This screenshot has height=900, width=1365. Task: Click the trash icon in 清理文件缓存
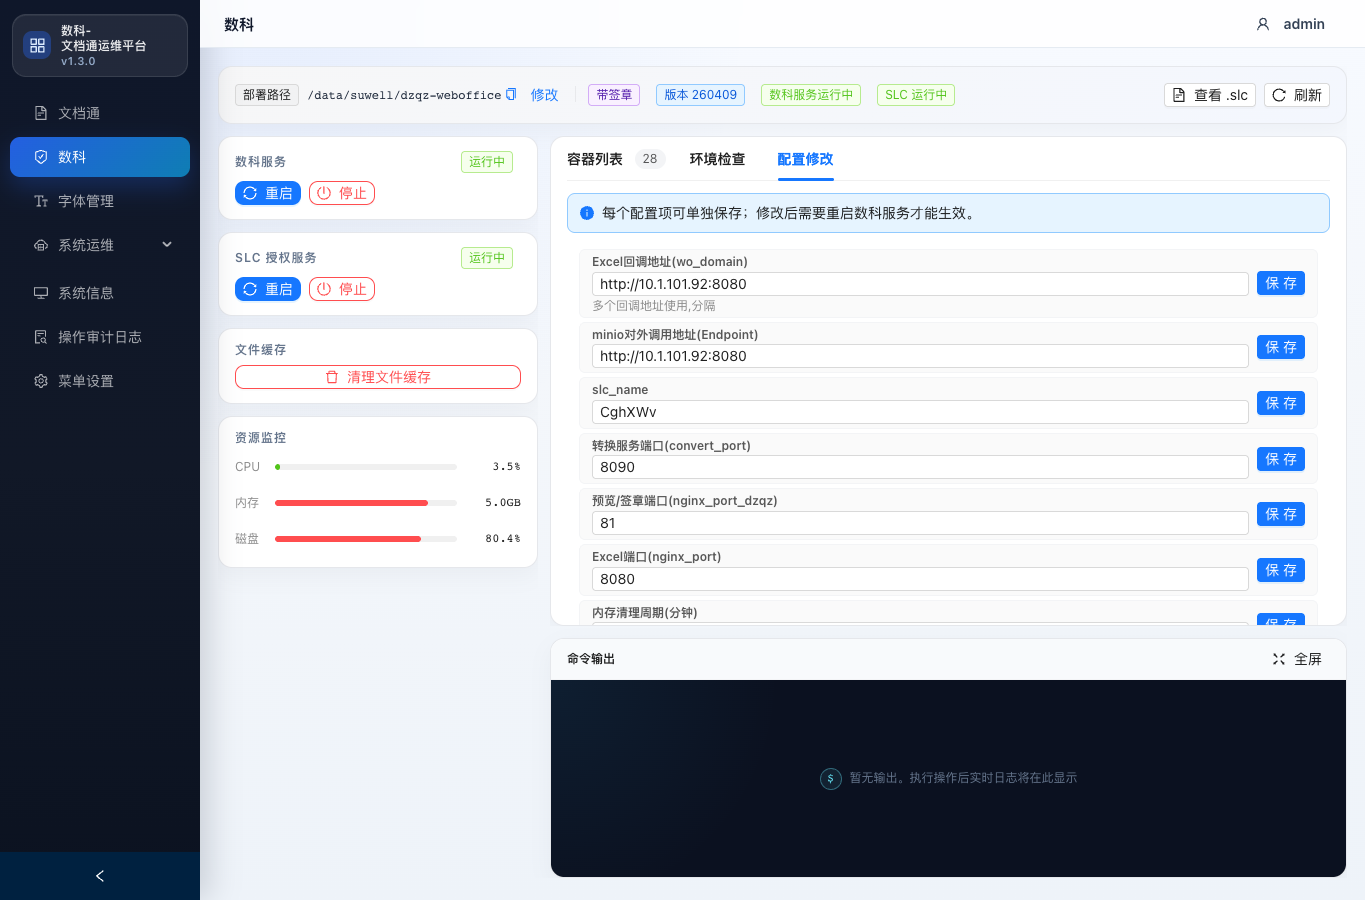coord(332,377)
